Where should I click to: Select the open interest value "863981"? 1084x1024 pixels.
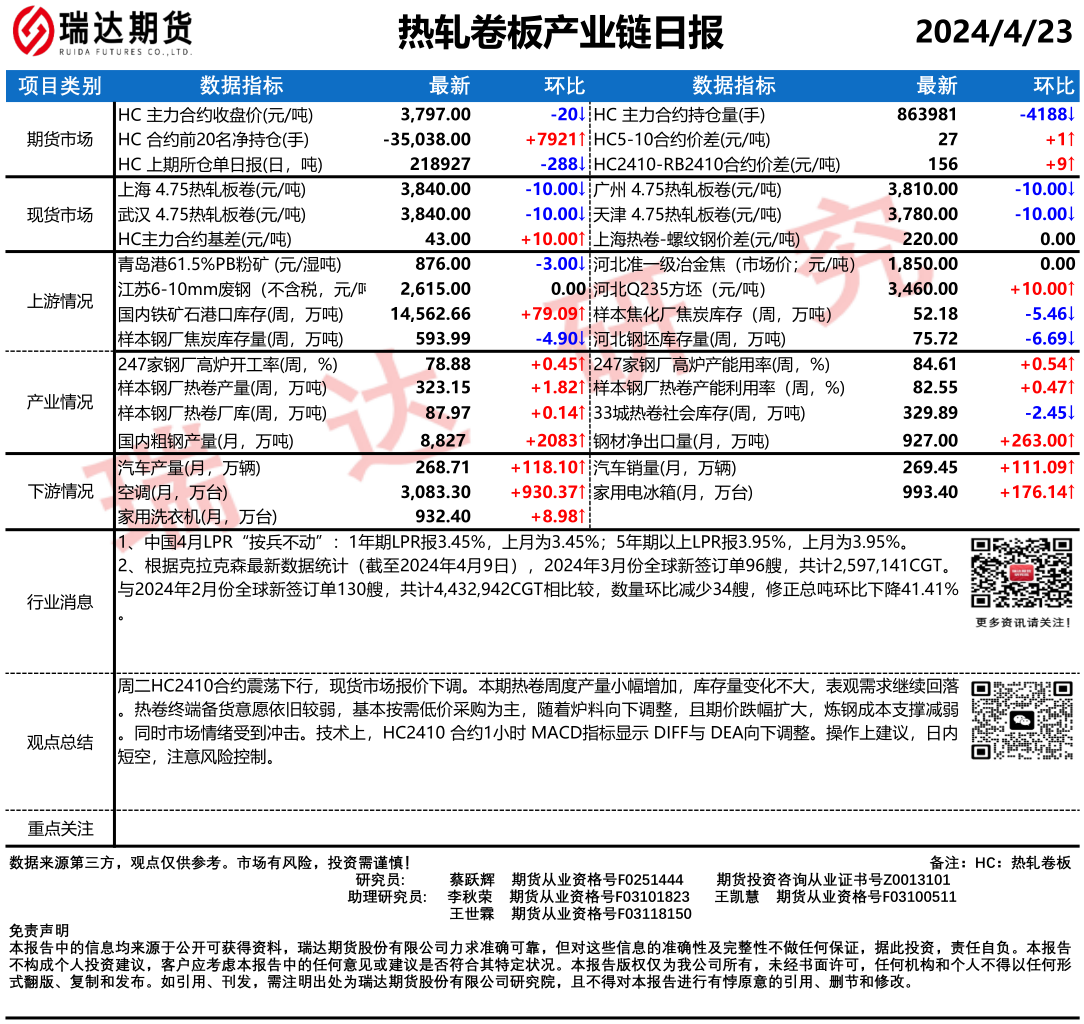pos(927,115)
